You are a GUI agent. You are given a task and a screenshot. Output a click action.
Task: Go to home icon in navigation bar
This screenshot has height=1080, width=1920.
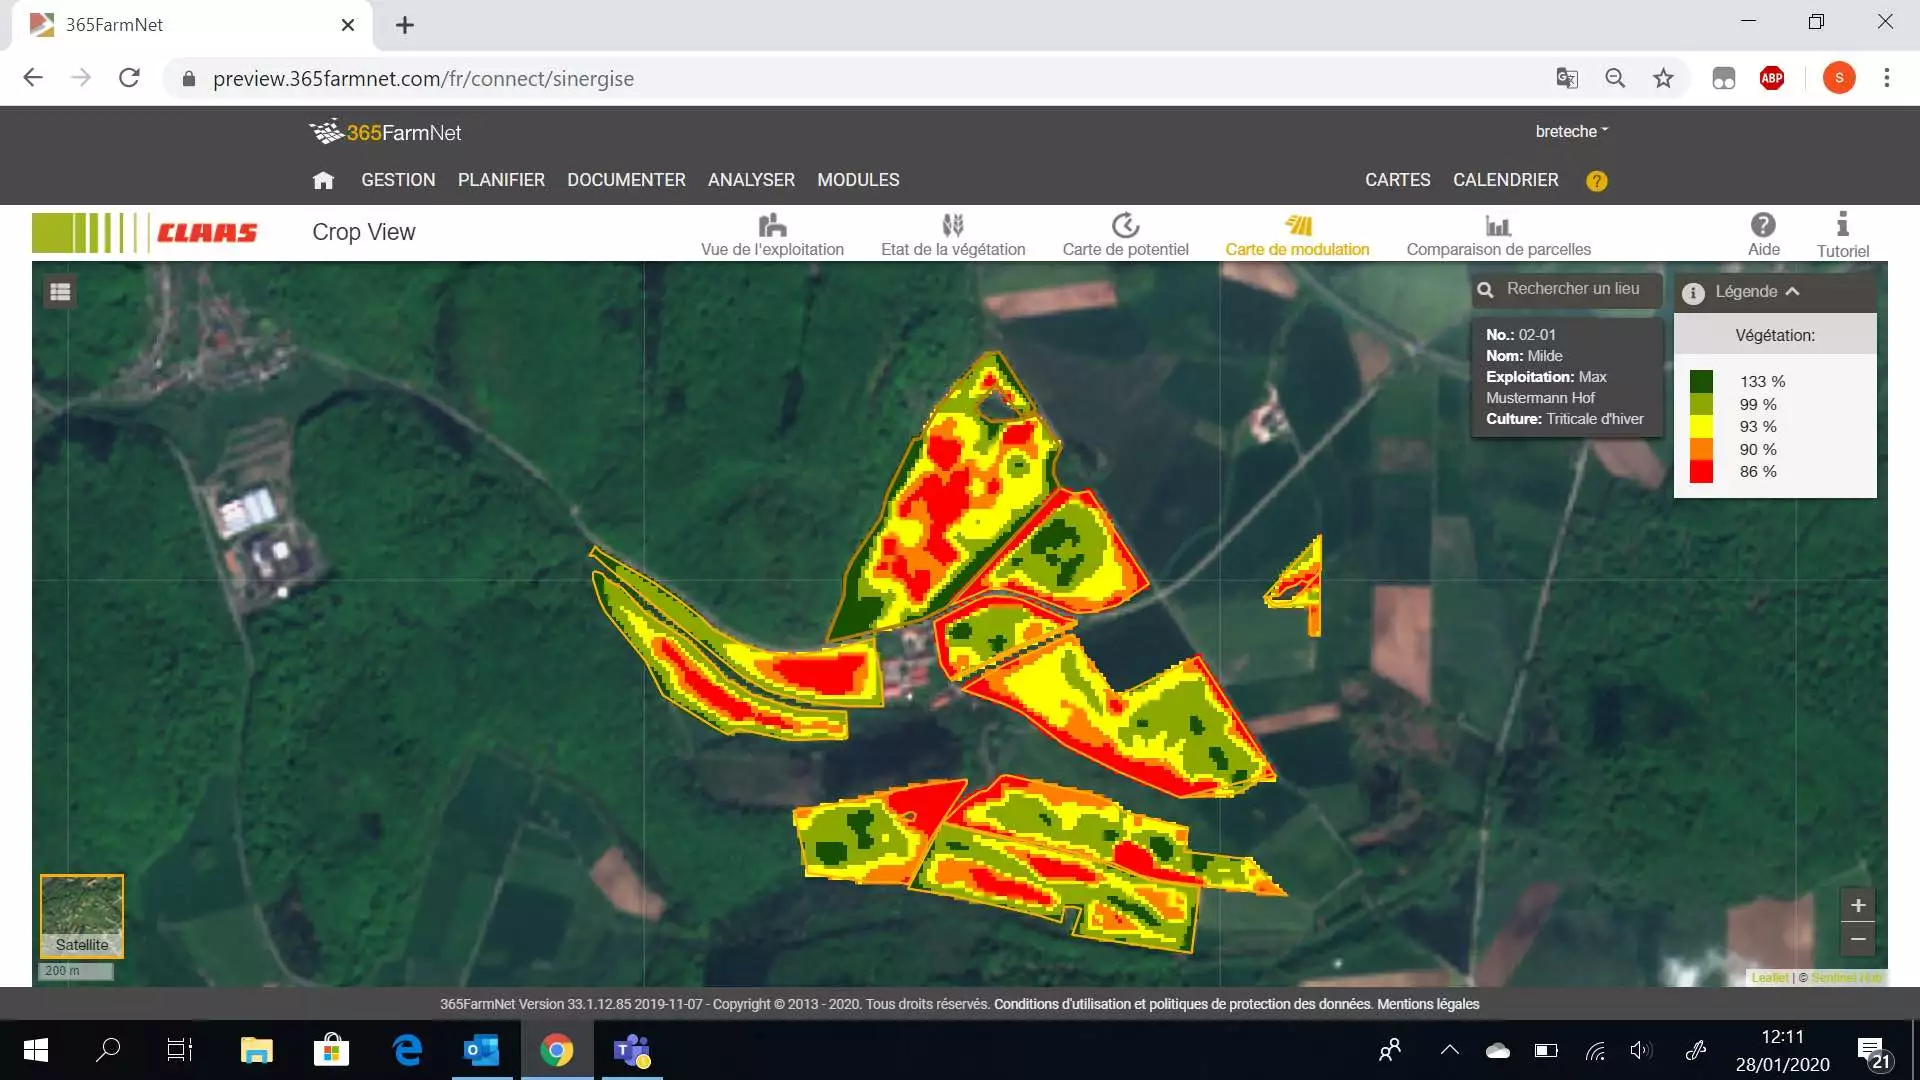[x=323, y=180]
